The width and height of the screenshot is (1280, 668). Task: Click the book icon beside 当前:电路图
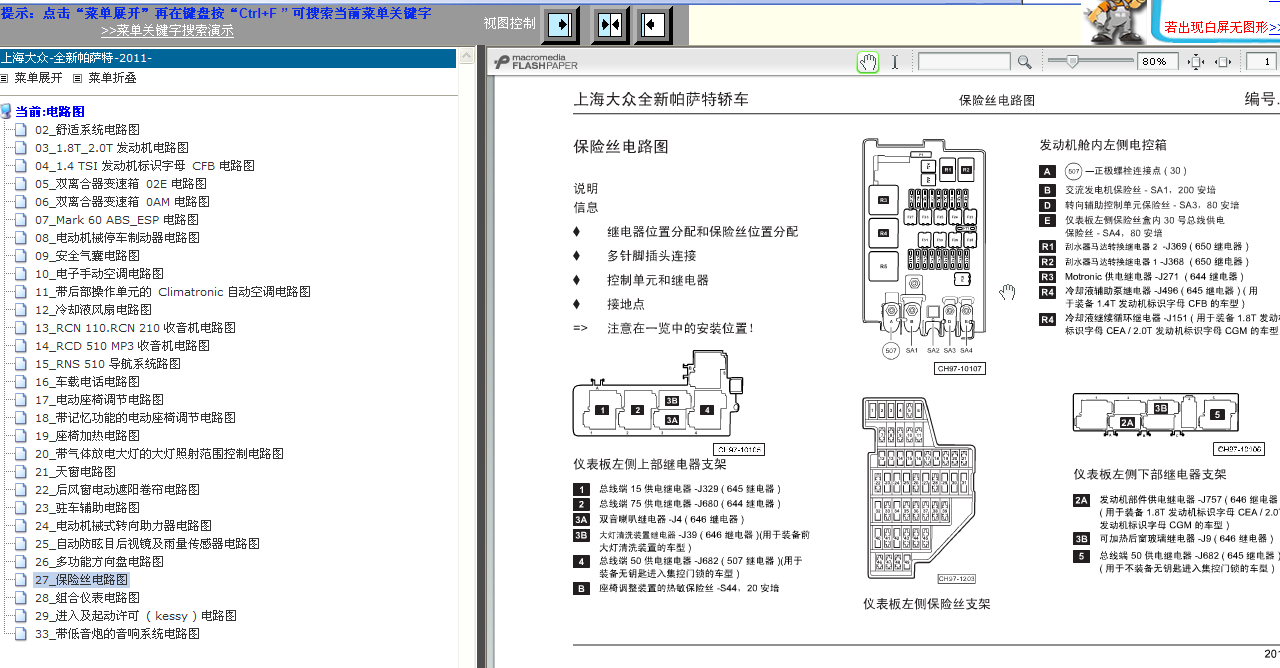6,112
